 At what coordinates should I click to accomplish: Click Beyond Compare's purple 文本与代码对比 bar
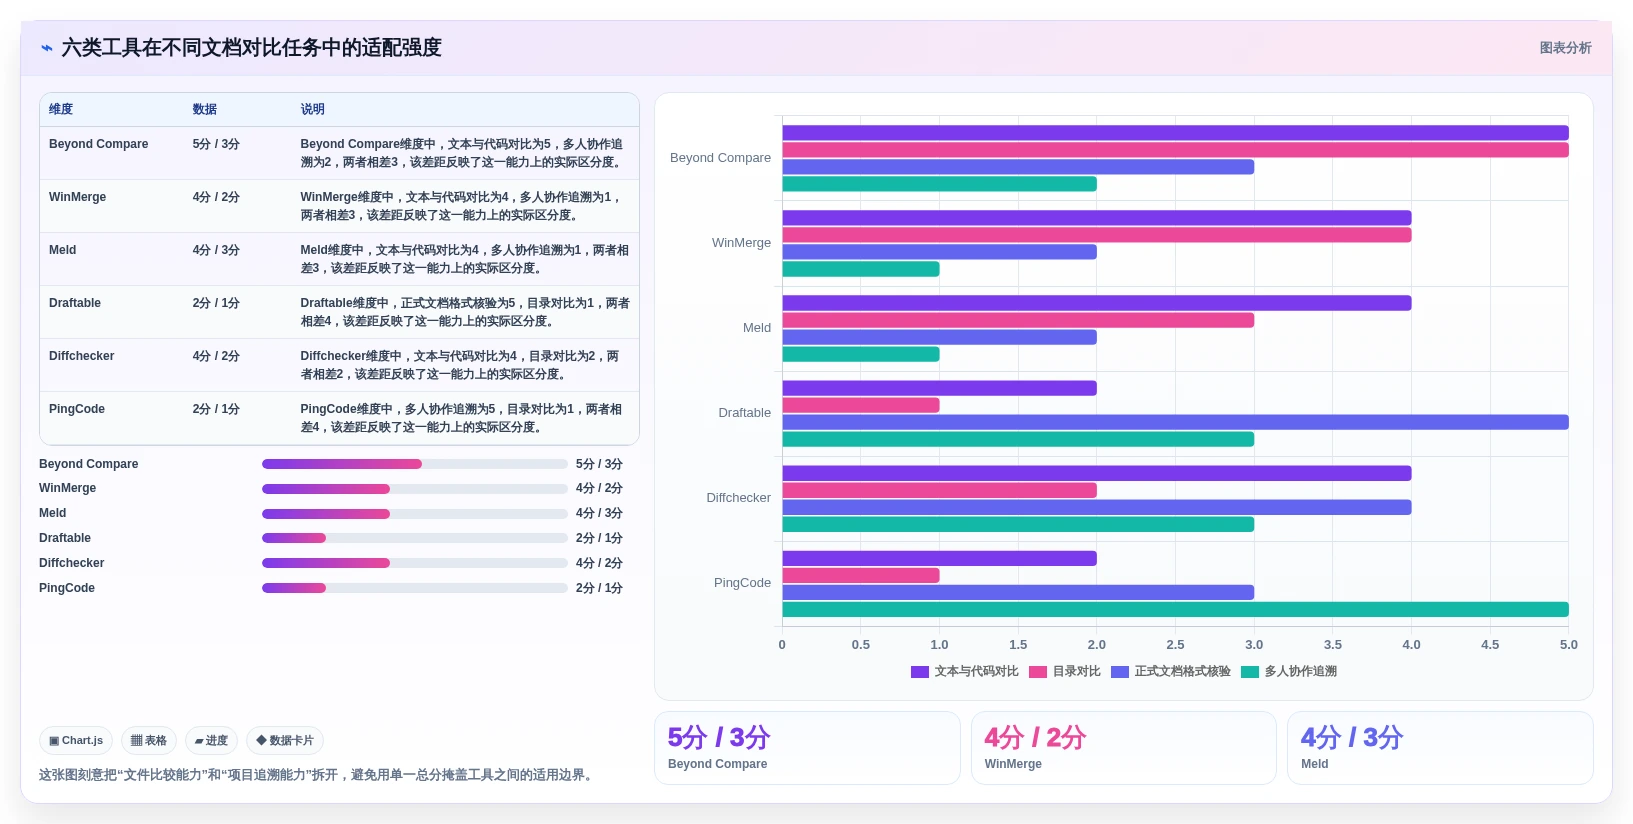(x=1175, y=133)
